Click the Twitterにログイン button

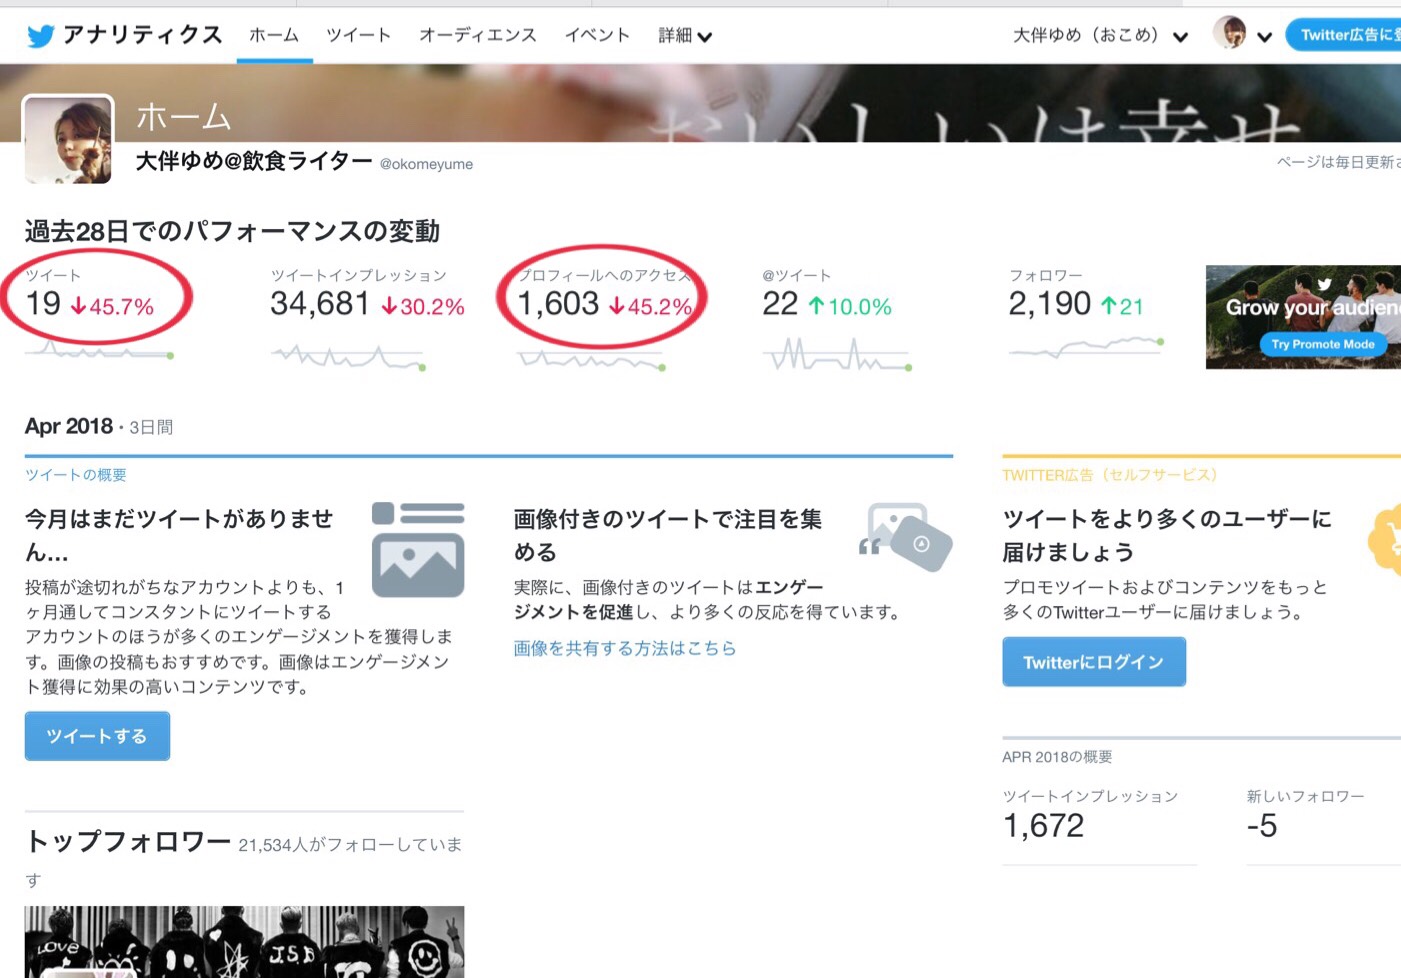(x=1094, y=662)
